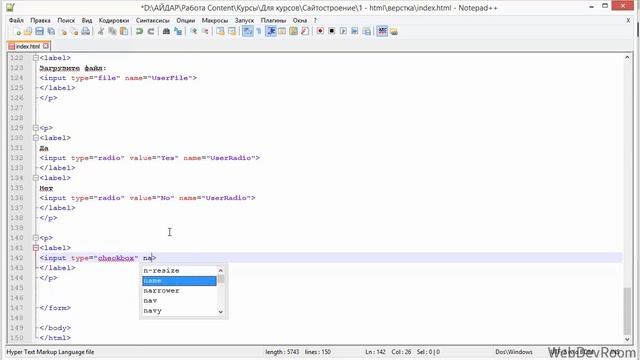This screenshot has width=640, height=360.
Task: Open the Вид menu
Action: pyautogui.click(x=87, y=20)
